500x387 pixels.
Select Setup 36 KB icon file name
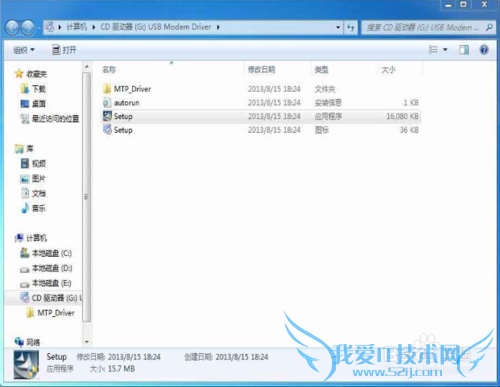(x=123, y=130)
